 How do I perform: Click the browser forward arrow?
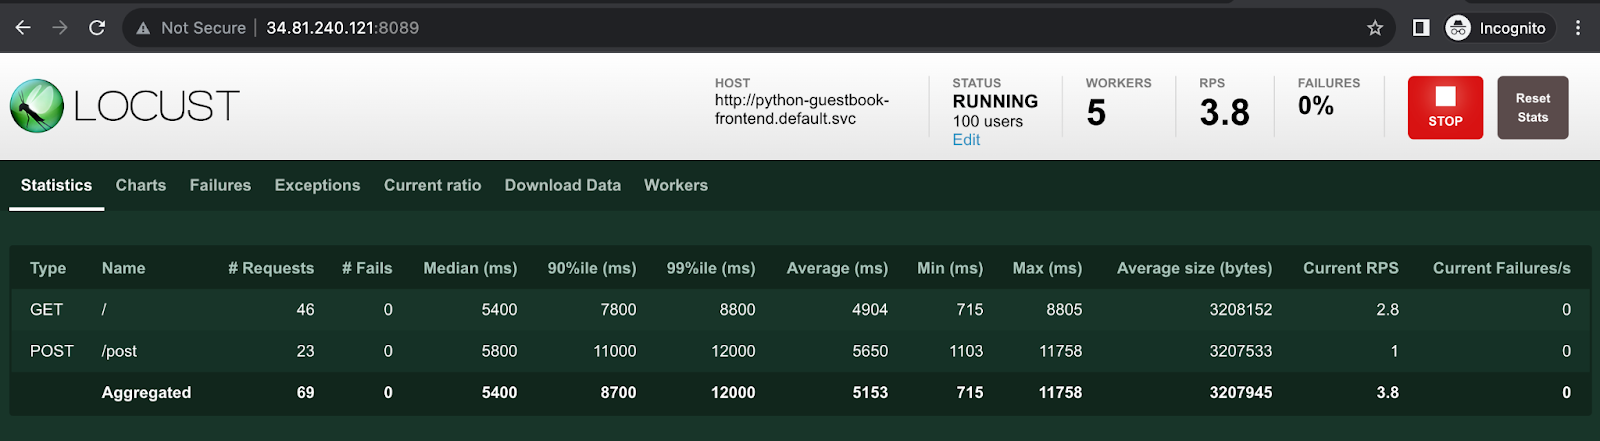tap(60, 28)
